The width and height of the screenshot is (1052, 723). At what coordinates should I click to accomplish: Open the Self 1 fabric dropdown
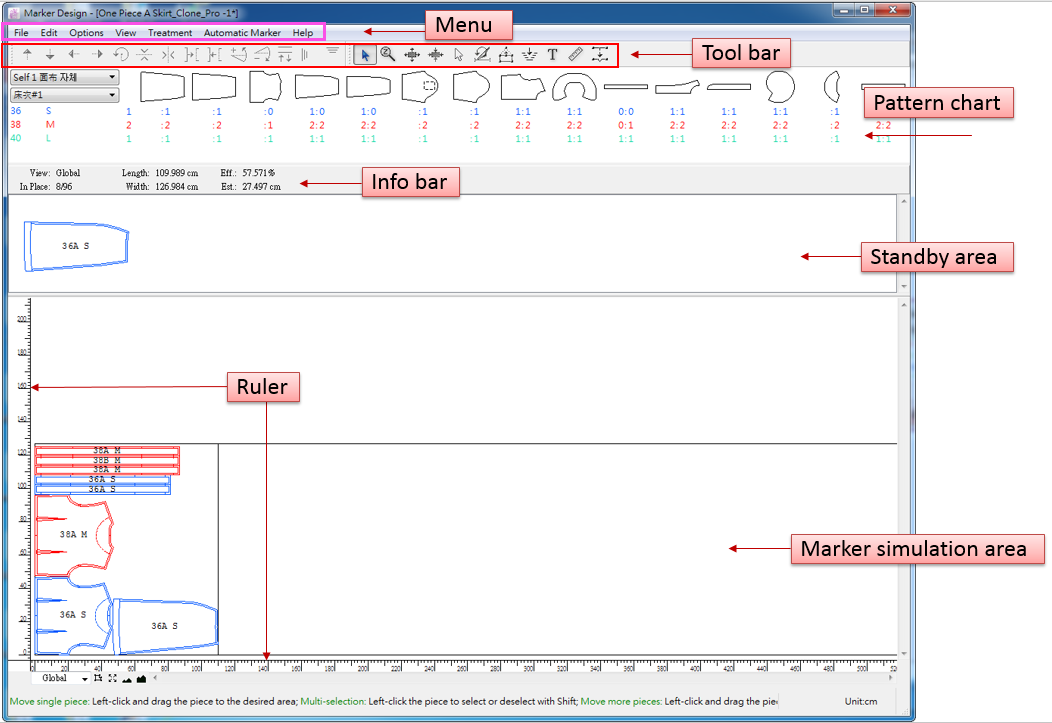(x=64, y=77)
